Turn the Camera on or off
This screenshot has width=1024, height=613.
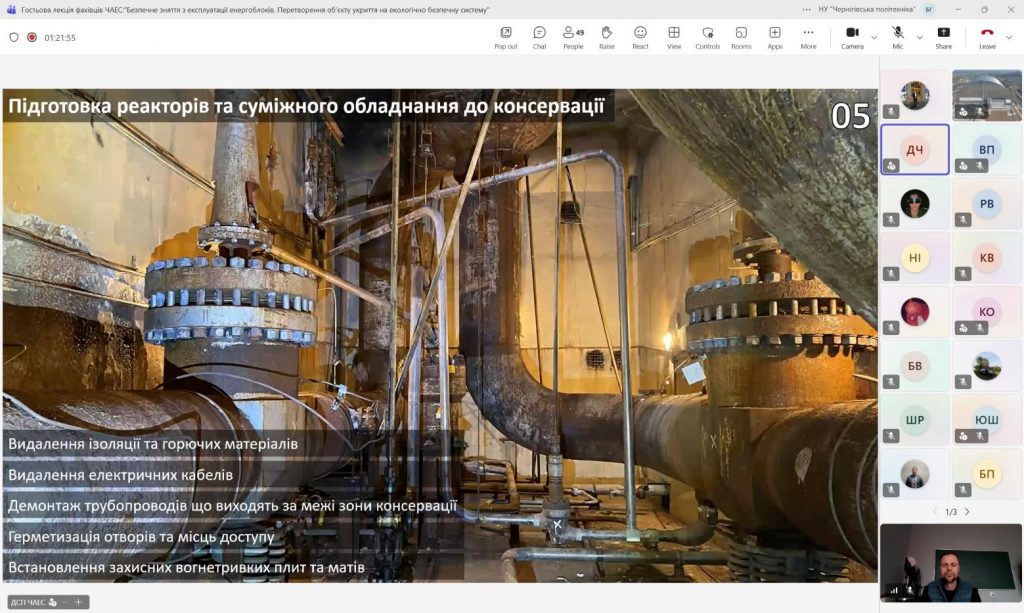[852, 37]
